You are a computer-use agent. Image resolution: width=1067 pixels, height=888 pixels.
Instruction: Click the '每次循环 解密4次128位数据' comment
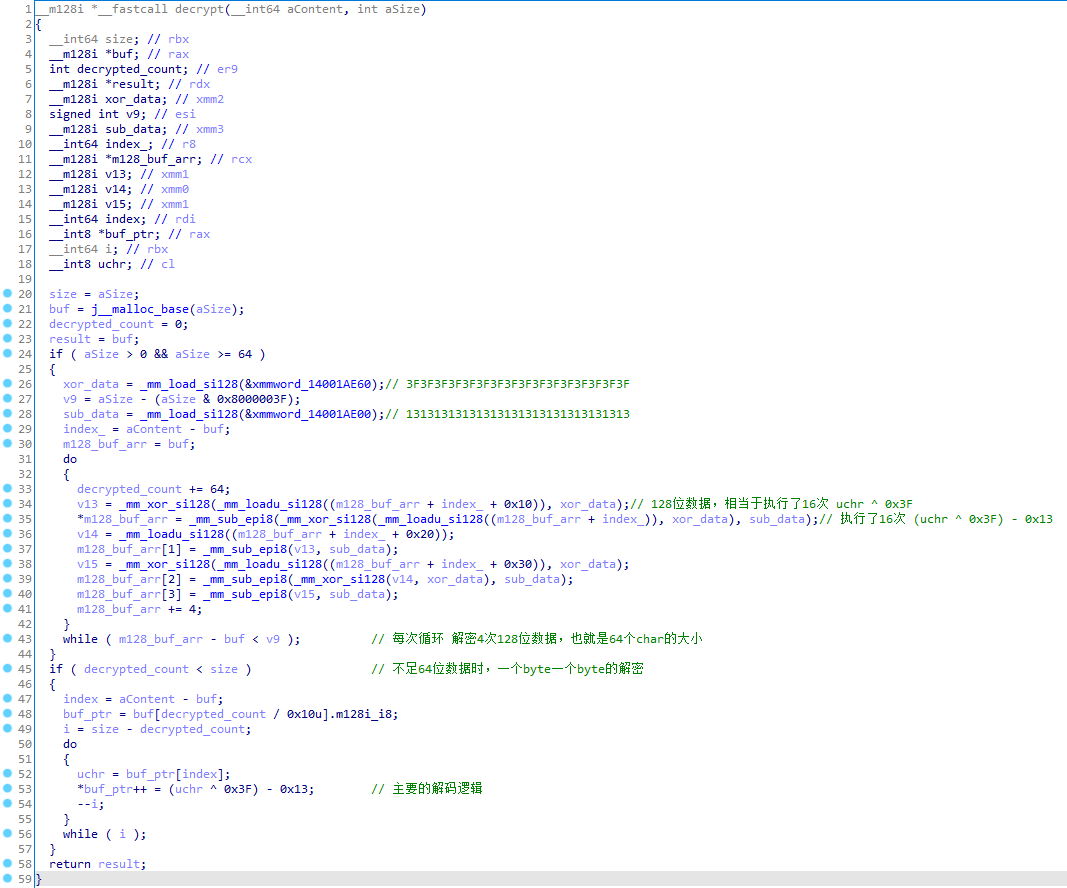point(476,639)
